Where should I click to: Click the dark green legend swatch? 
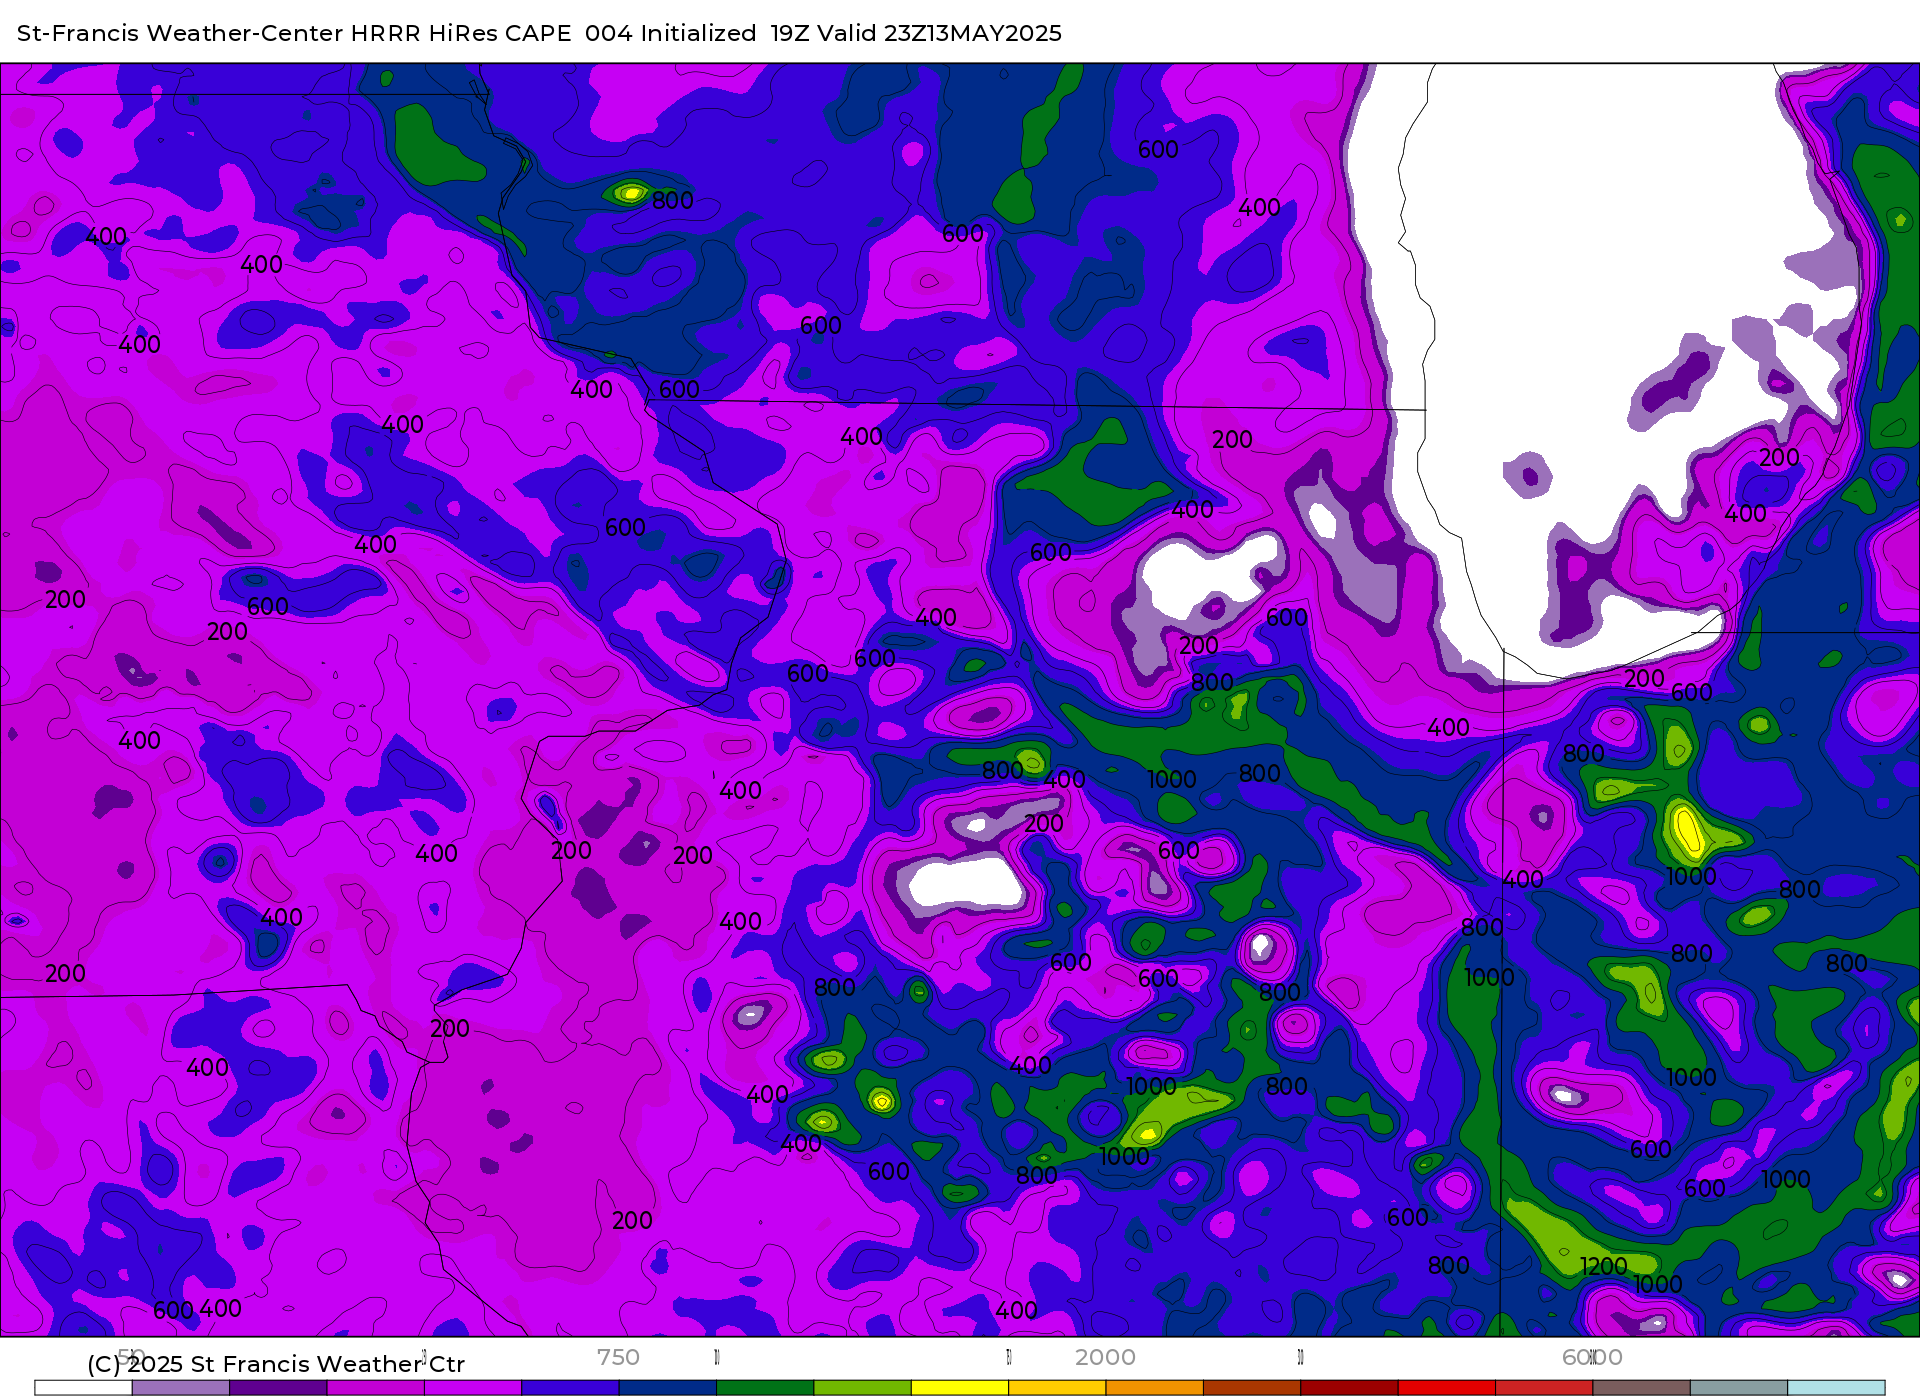point(765,1388)
